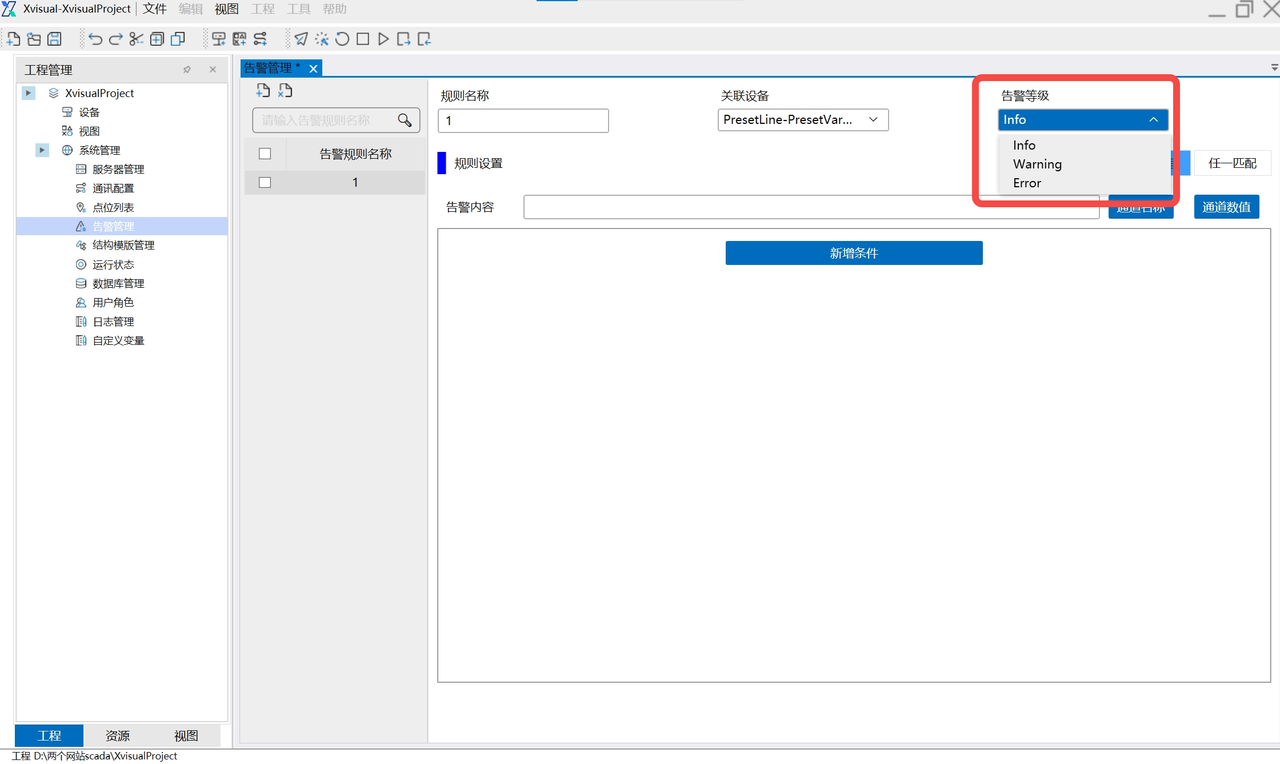
Task: Pin the 工程管理 panel
Action: [x=187, y=70]
